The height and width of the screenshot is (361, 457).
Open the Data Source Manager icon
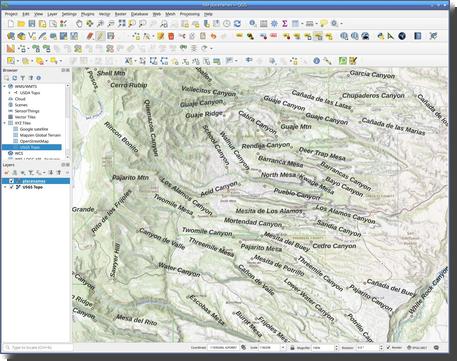point(11,36)
